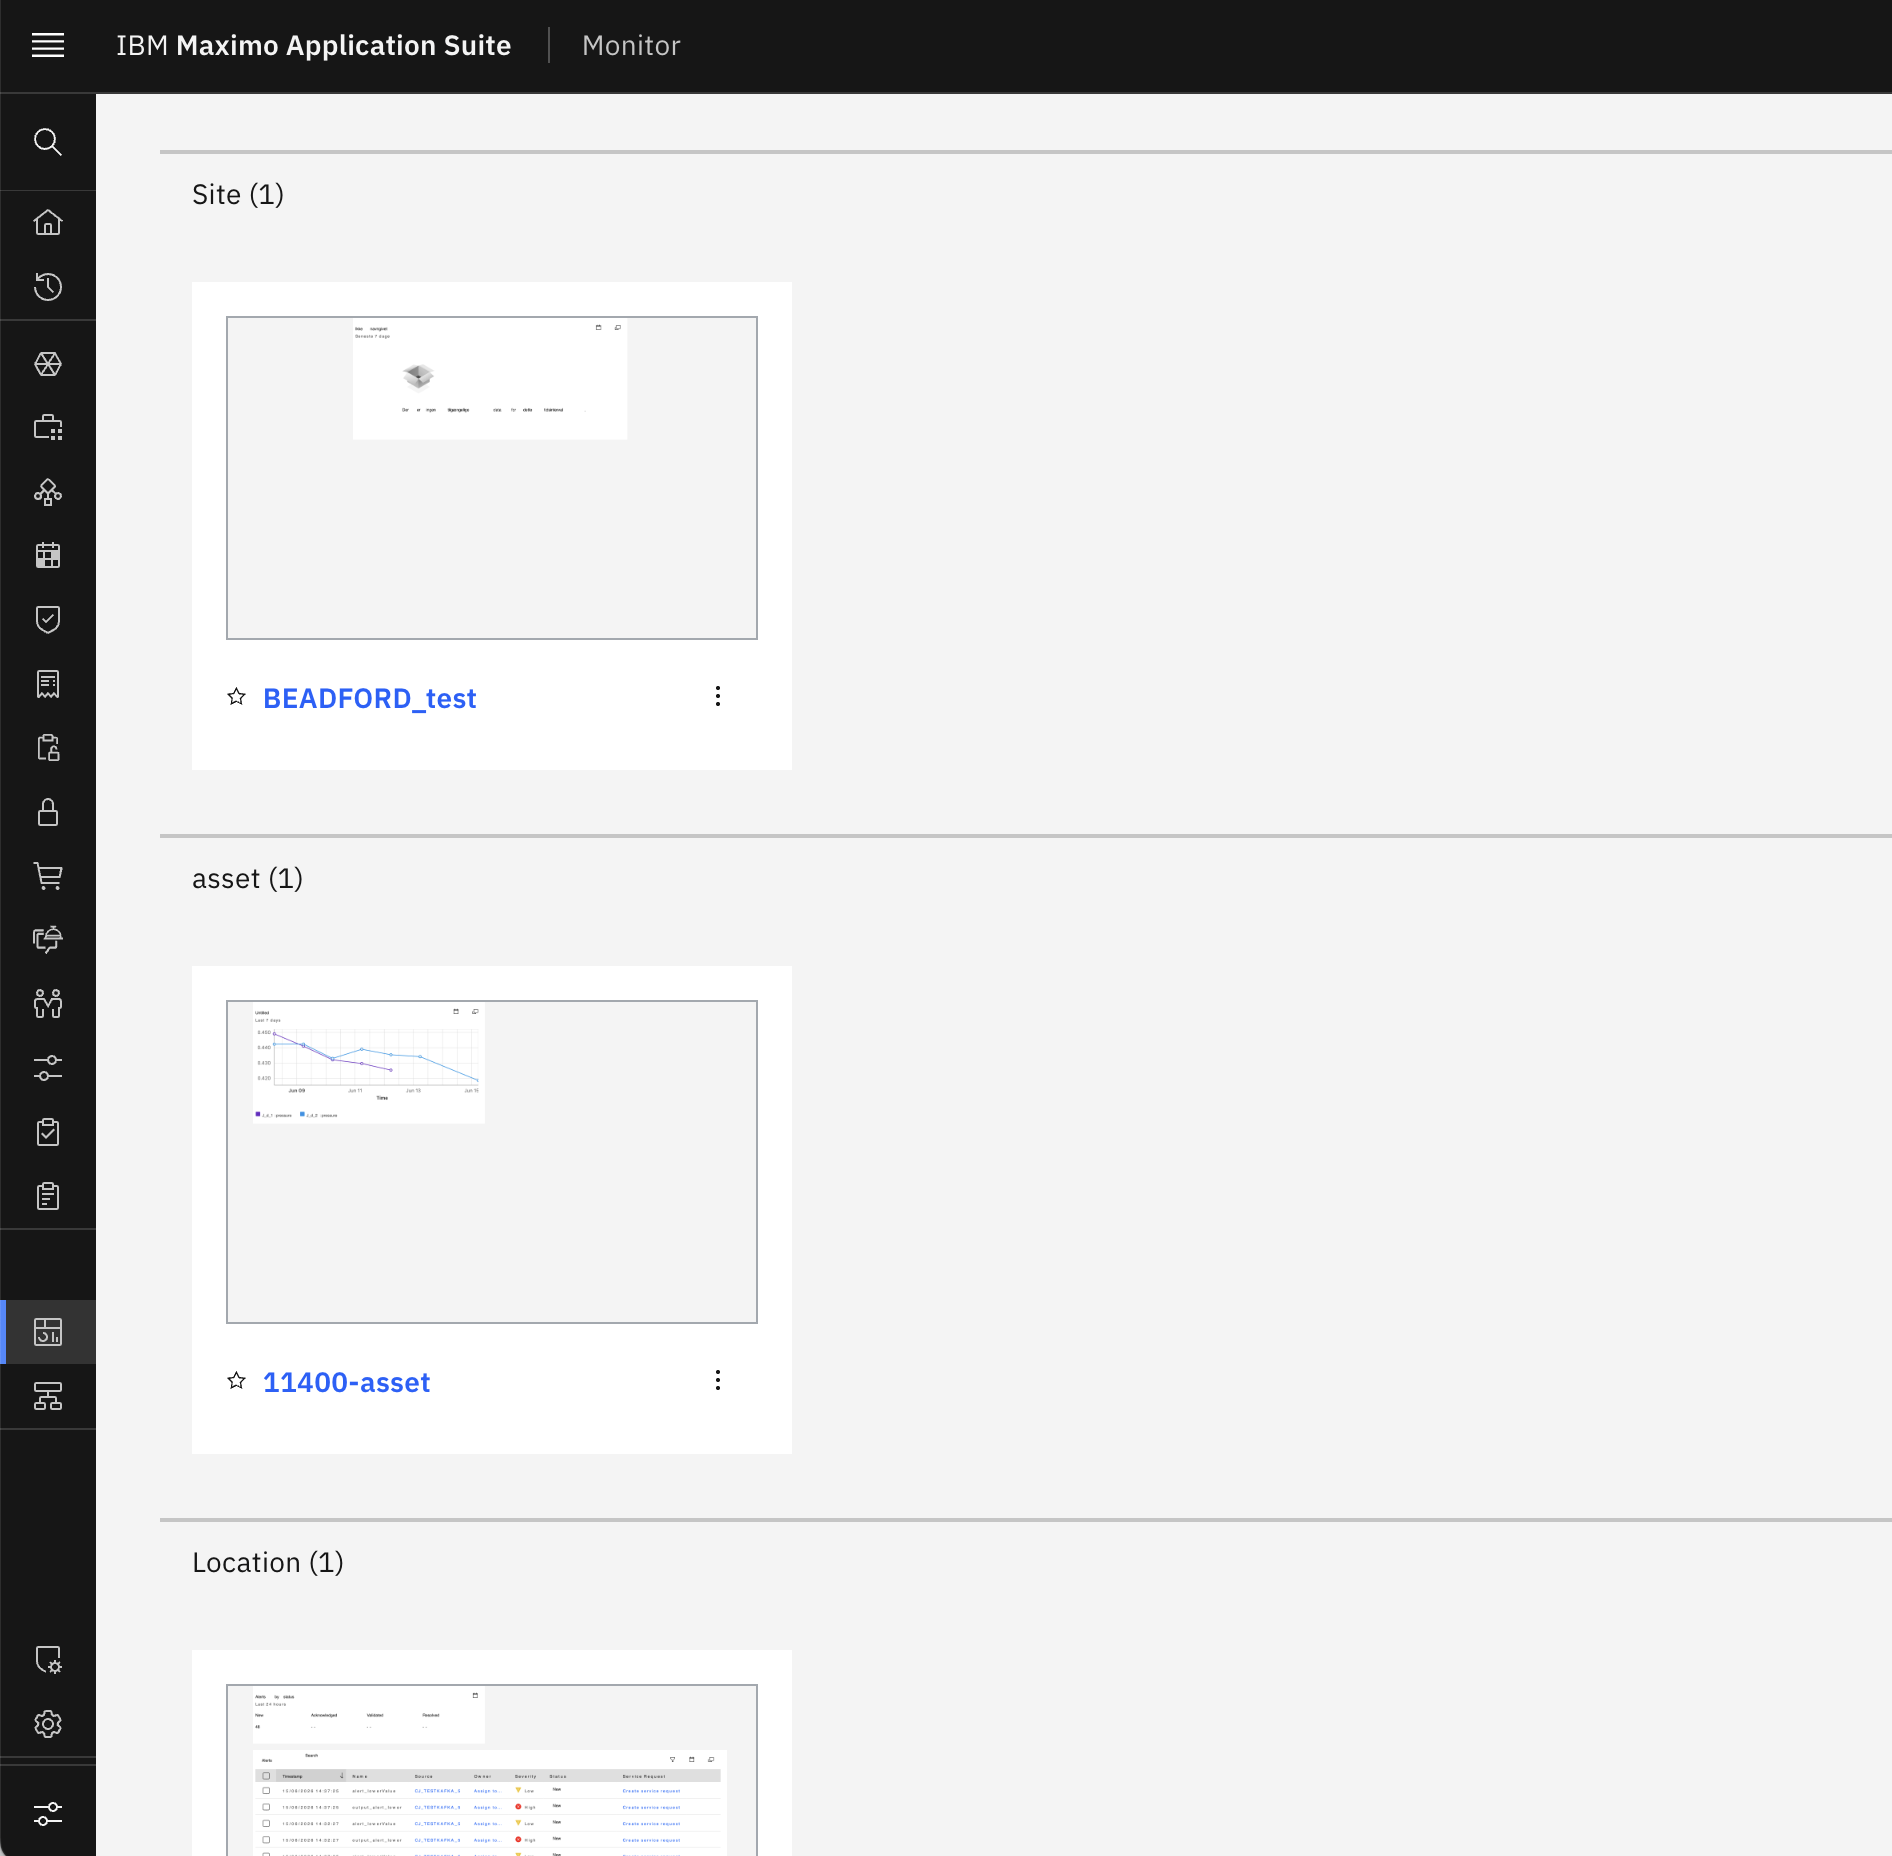The width and height of the screenshot is (1892, 1856).
Task: Select the clipboard list icon in sidebar
Action: (48, 1196)
